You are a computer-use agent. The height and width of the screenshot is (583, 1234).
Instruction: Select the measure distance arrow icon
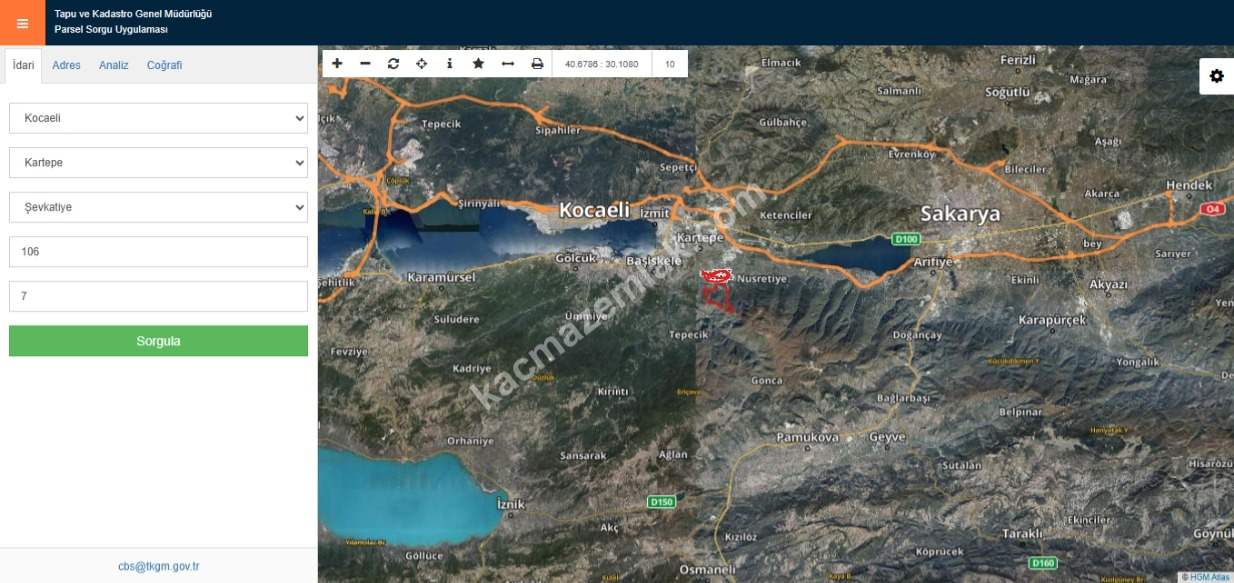coord(507,64)
